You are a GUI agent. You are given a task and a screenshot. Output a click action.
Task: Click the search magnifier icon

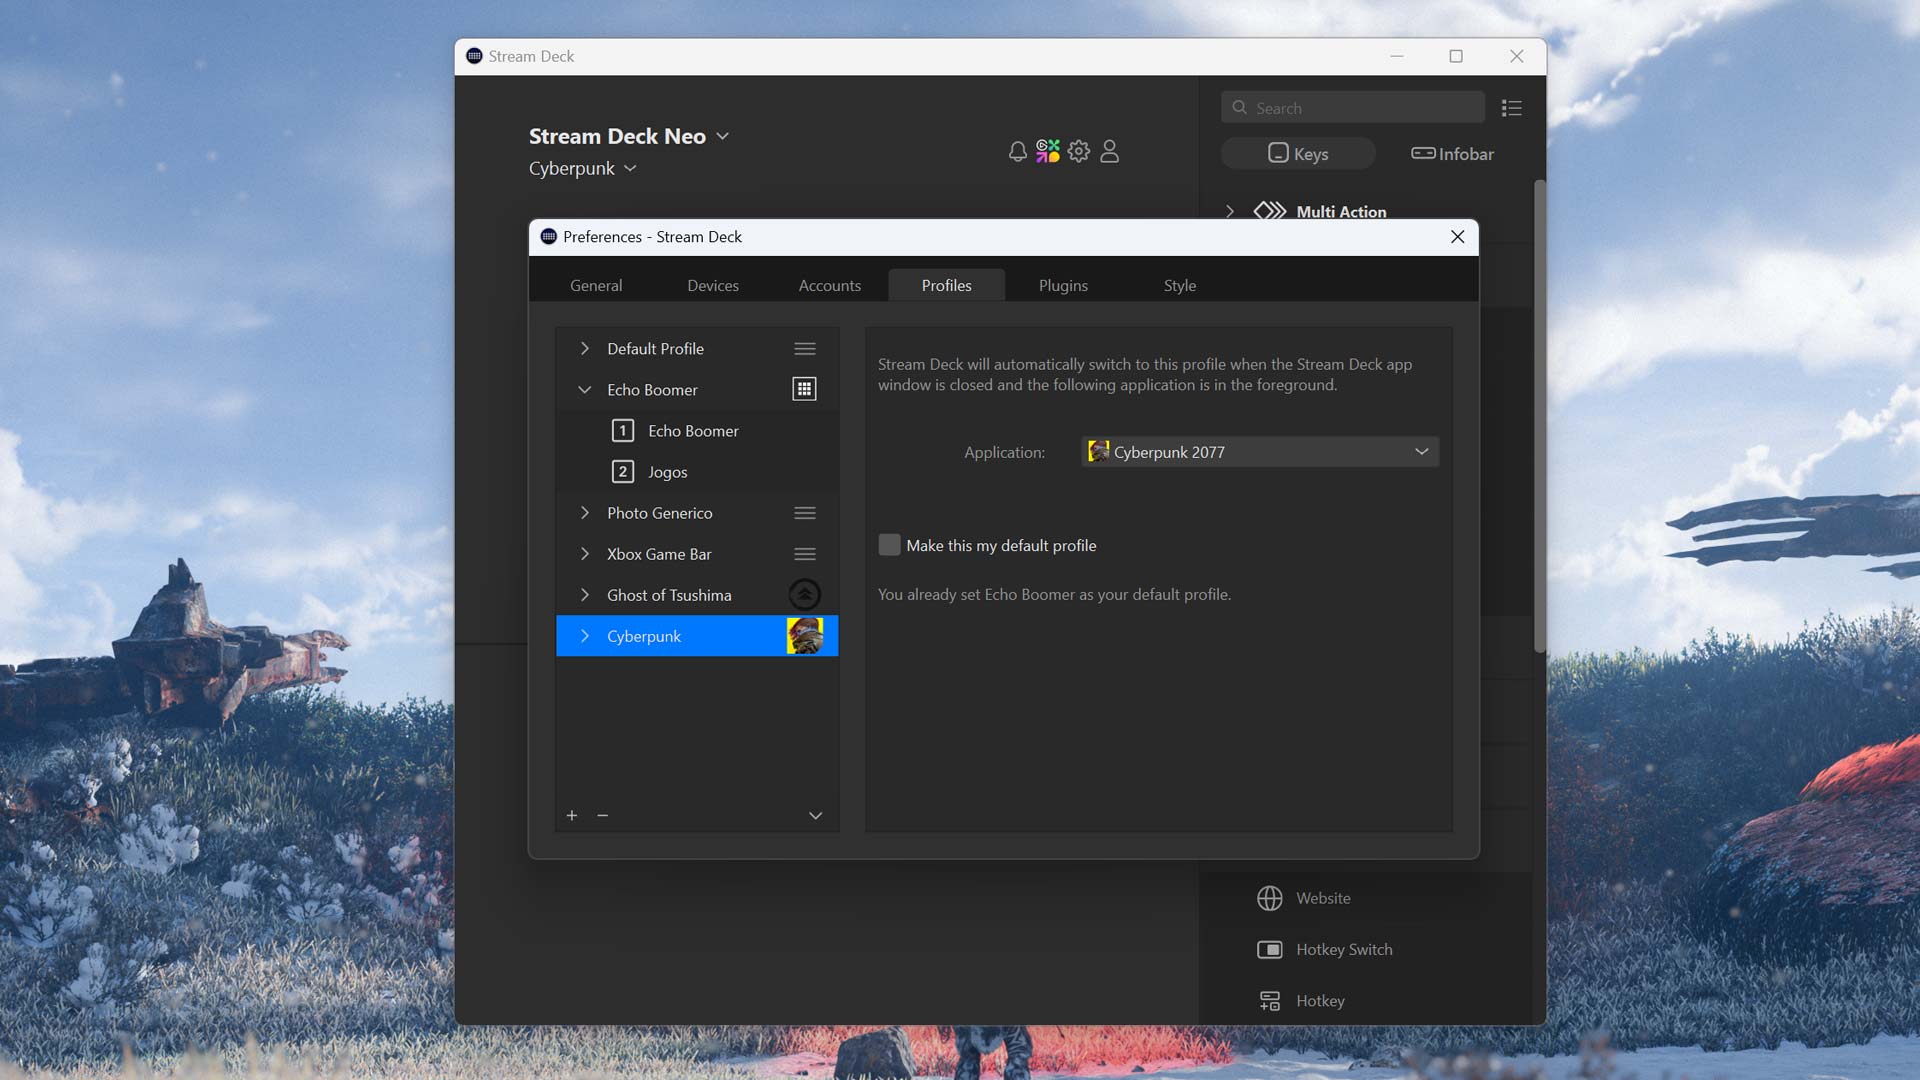1240,108
